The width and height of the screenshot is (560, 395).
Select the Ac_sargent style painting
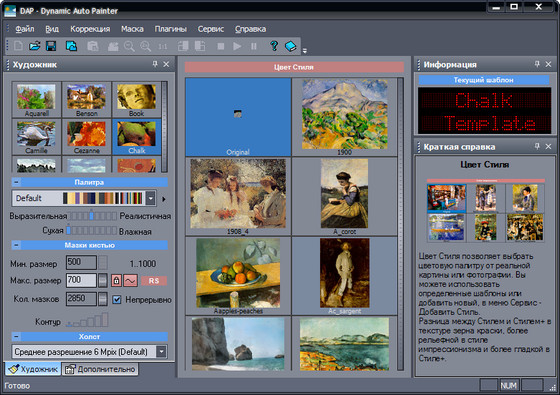click(345, 276)
